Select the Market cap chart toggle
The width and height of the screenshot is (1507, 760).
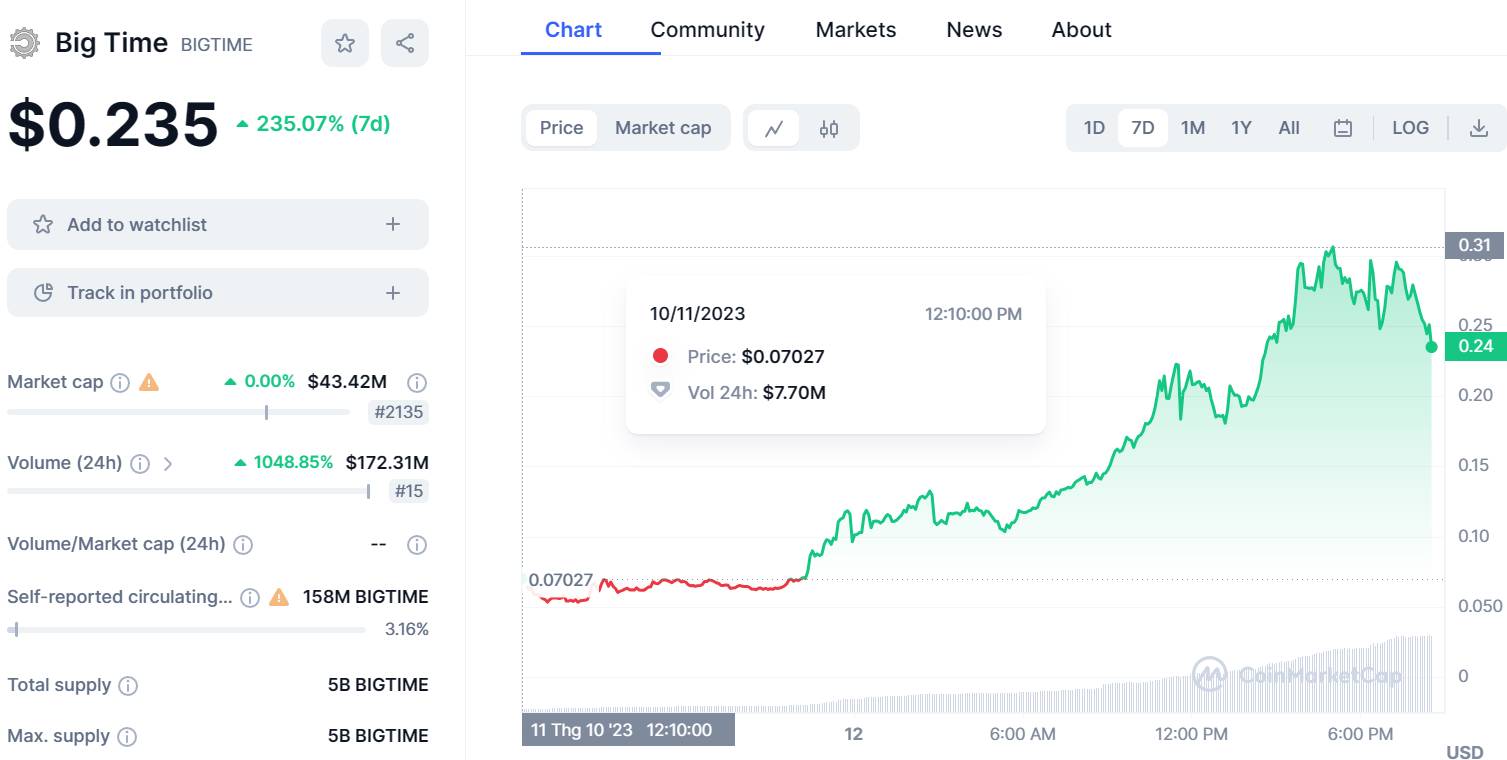pos(663,128)
